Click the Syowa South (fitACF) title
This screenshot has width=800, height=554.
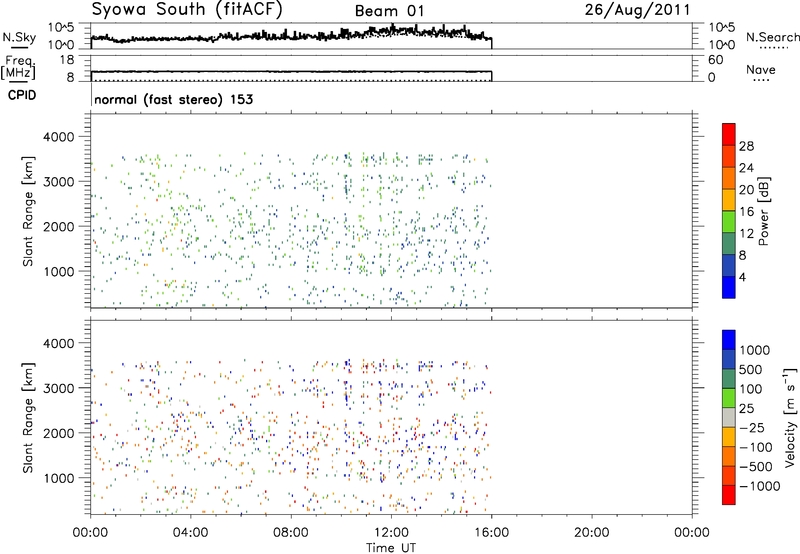[187, 10]
